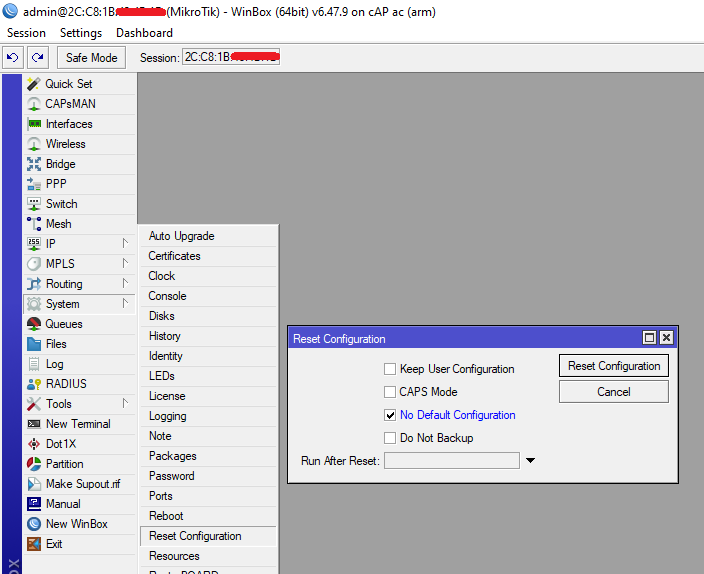Screen dimensions: 704x574
Task: Open the Settings menu
Action: click(81, 33)
